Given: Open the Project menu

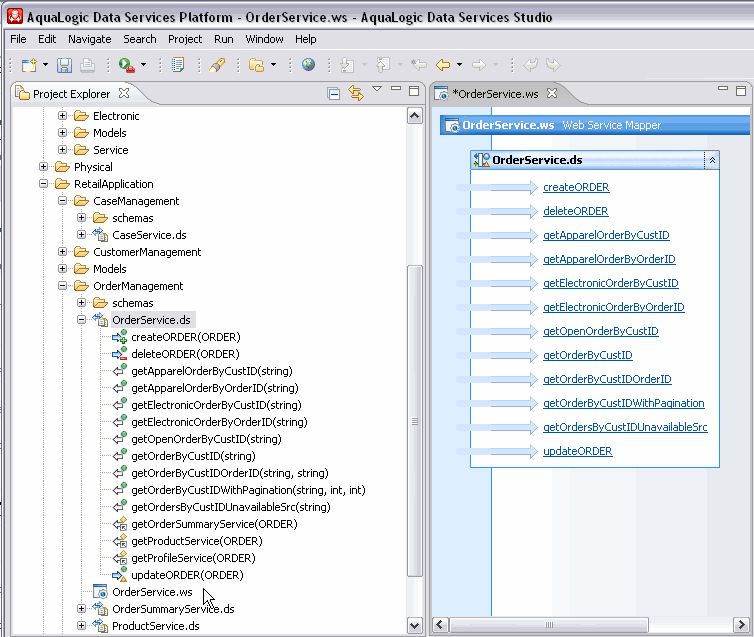Looking at the screenshot, I should [x=185, y=39].
